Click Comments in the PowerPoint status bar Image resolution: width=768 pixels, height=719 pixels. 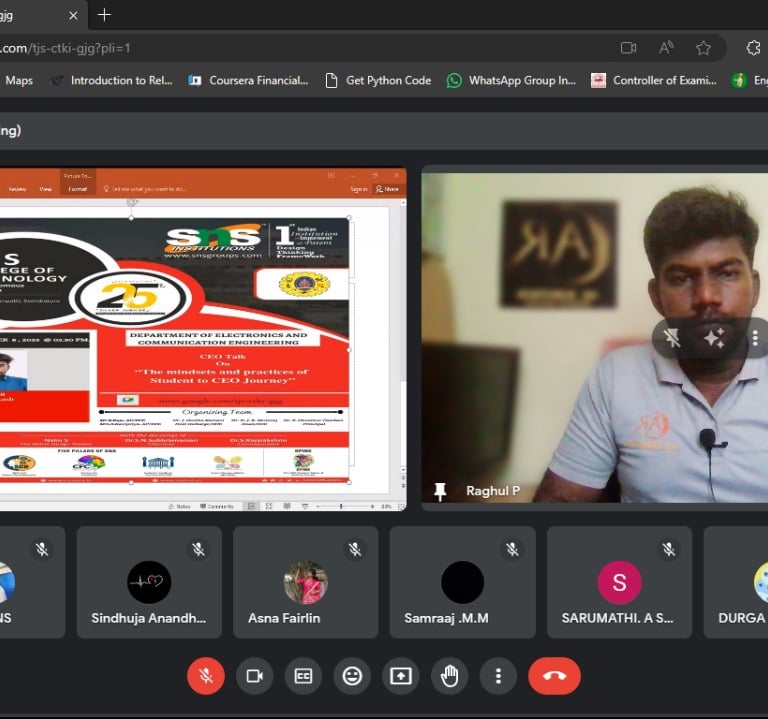coord(217,506)
